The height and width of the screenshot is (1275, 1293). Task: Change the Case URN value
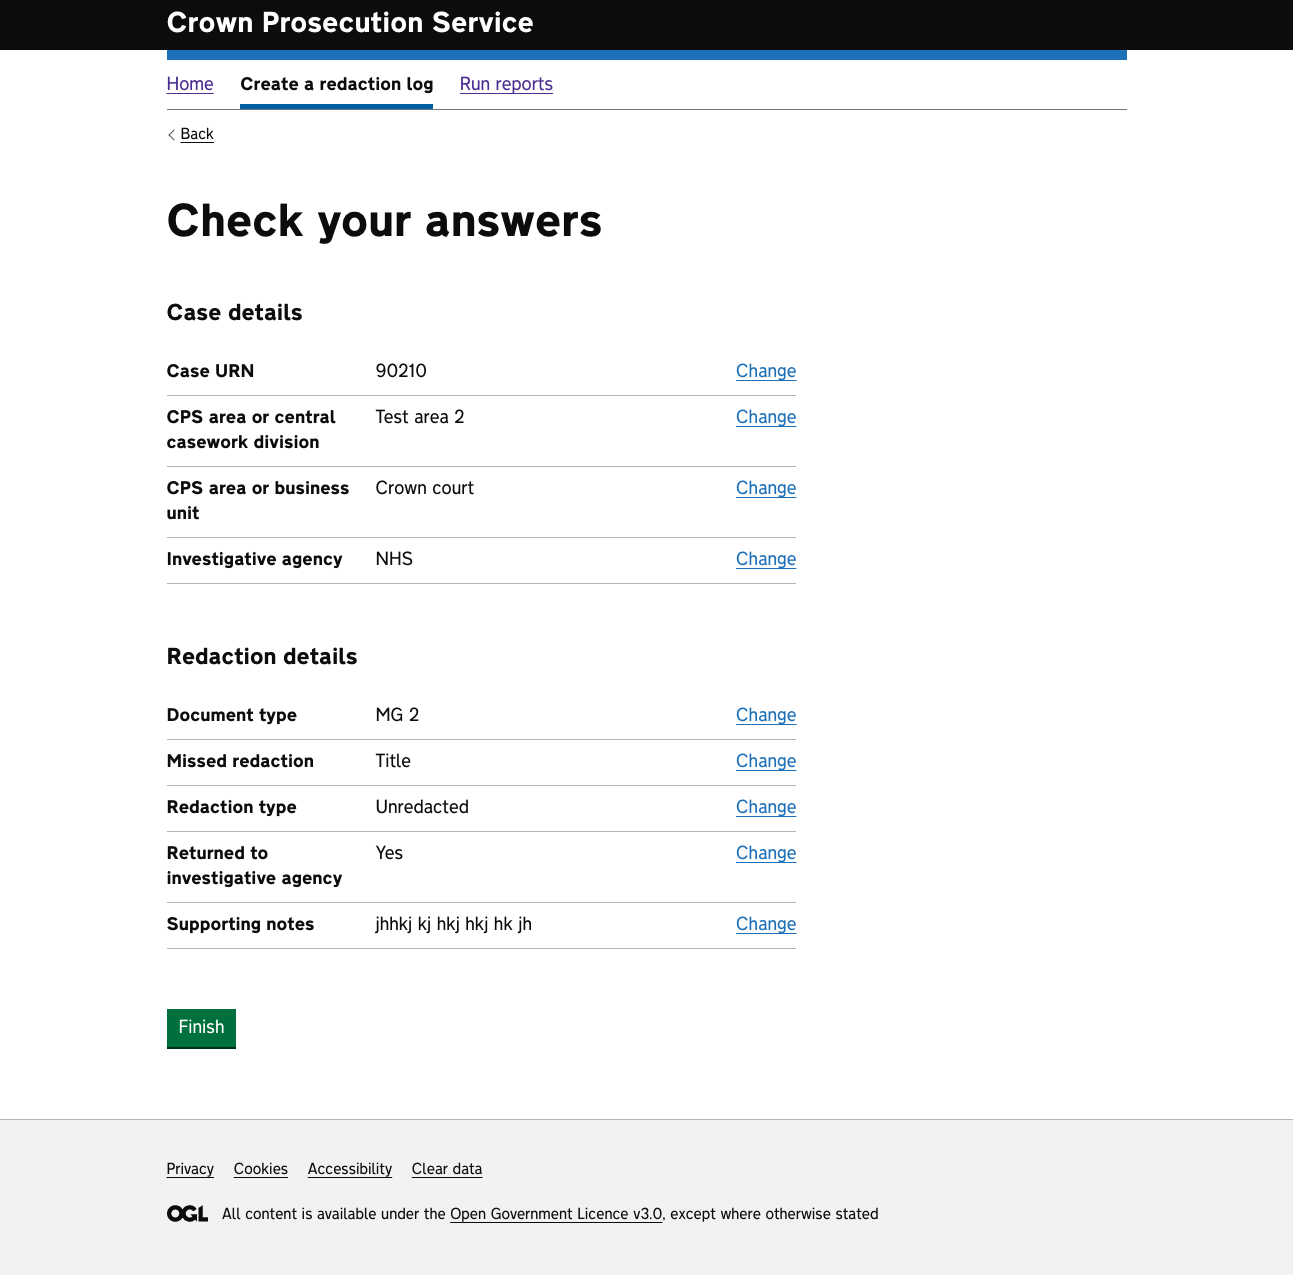click(765, 371)
